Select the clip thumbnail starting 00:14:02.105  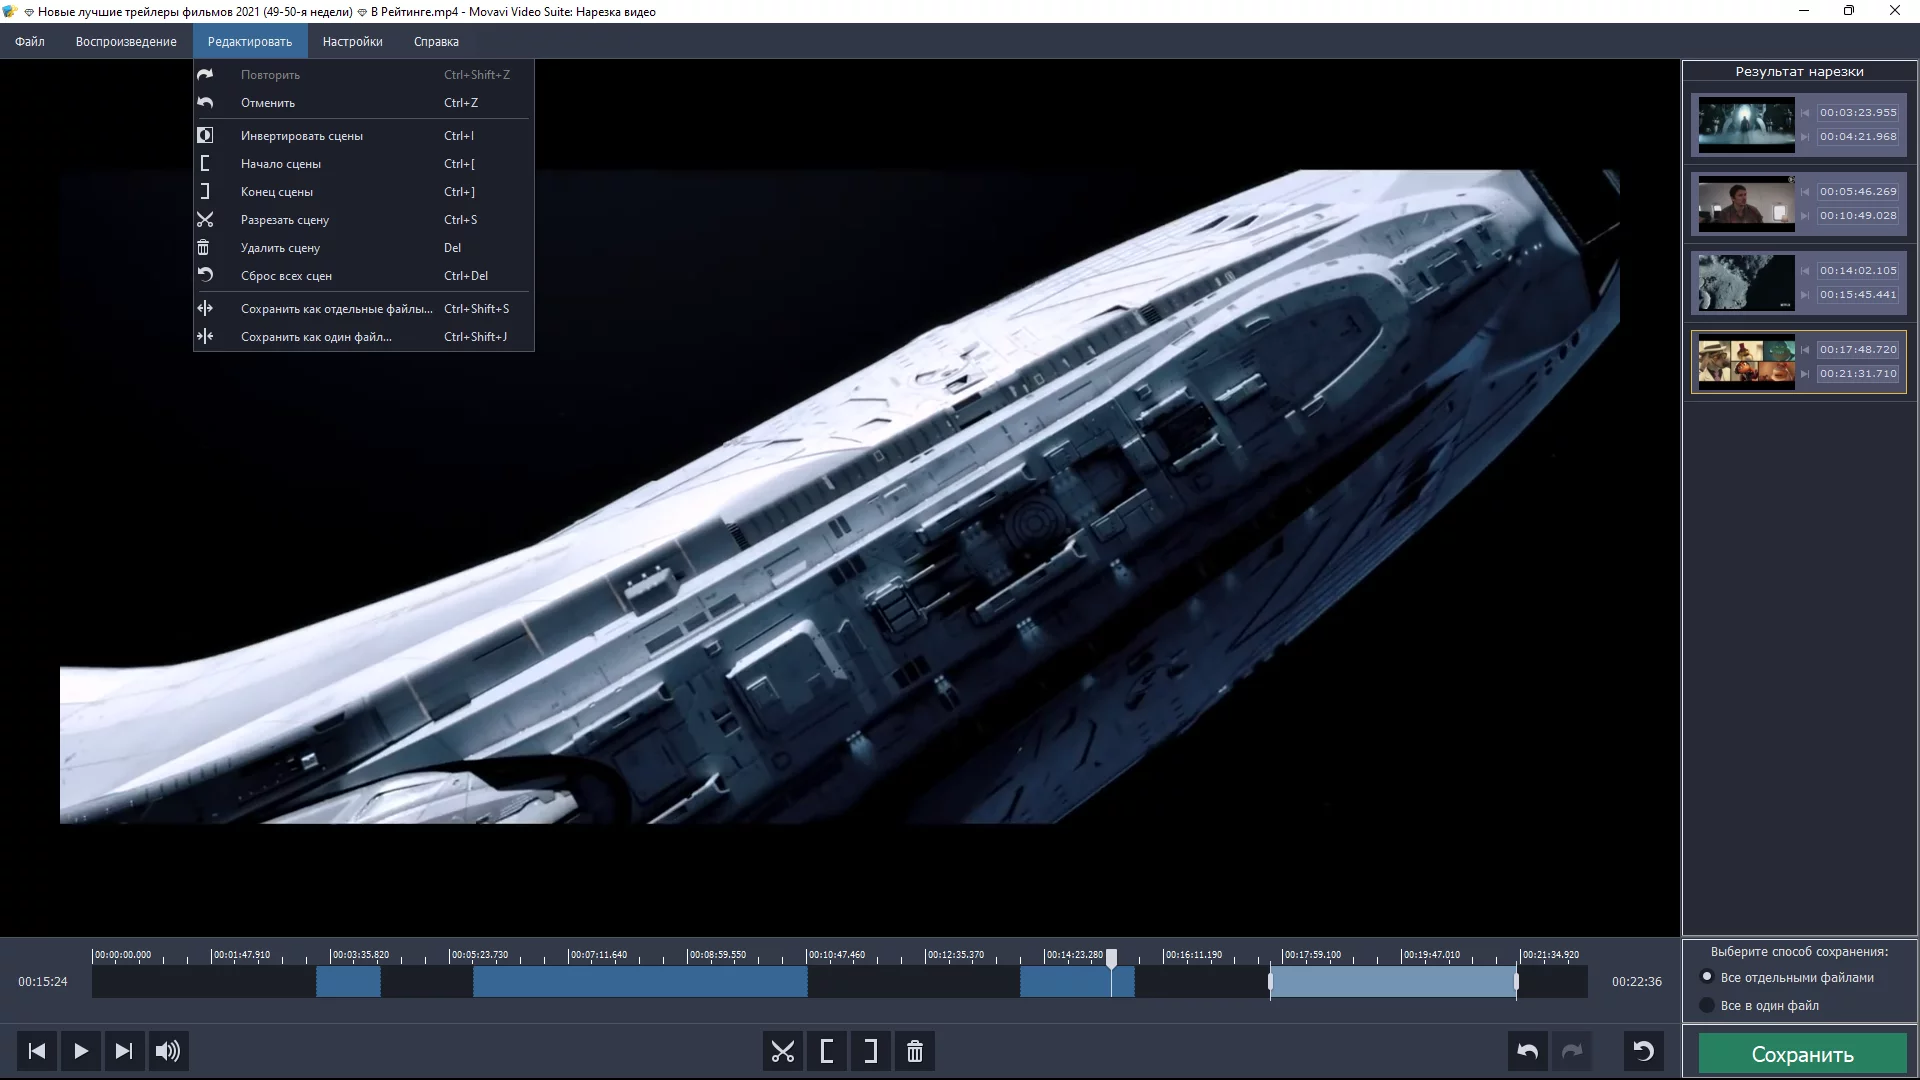click(x=1746, y=283)
